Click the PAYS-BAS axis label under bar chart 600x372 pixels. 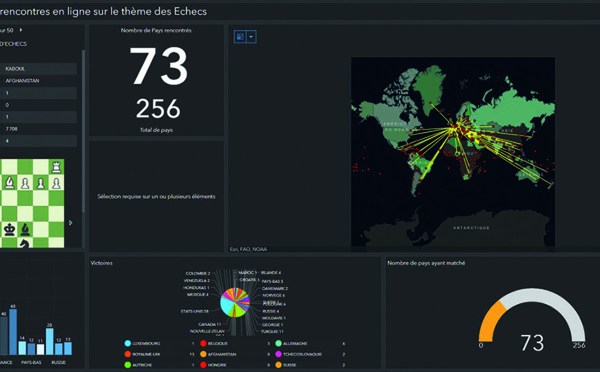(31, 362)
